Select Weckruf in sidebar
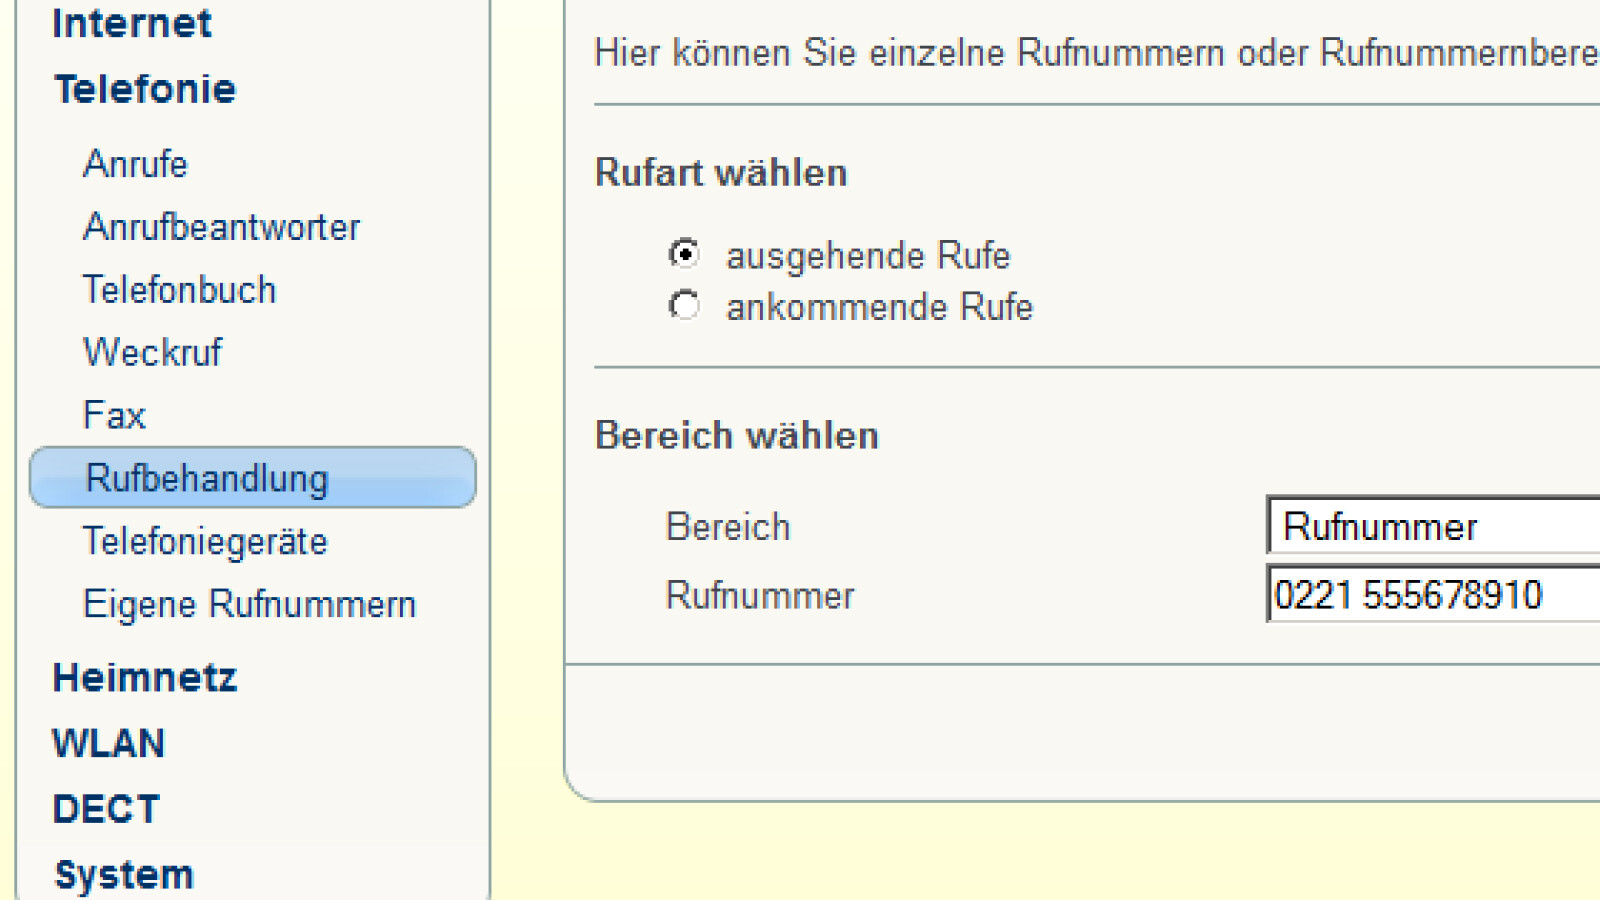The height and width of the screenshot is (900, 1600). 152,352
